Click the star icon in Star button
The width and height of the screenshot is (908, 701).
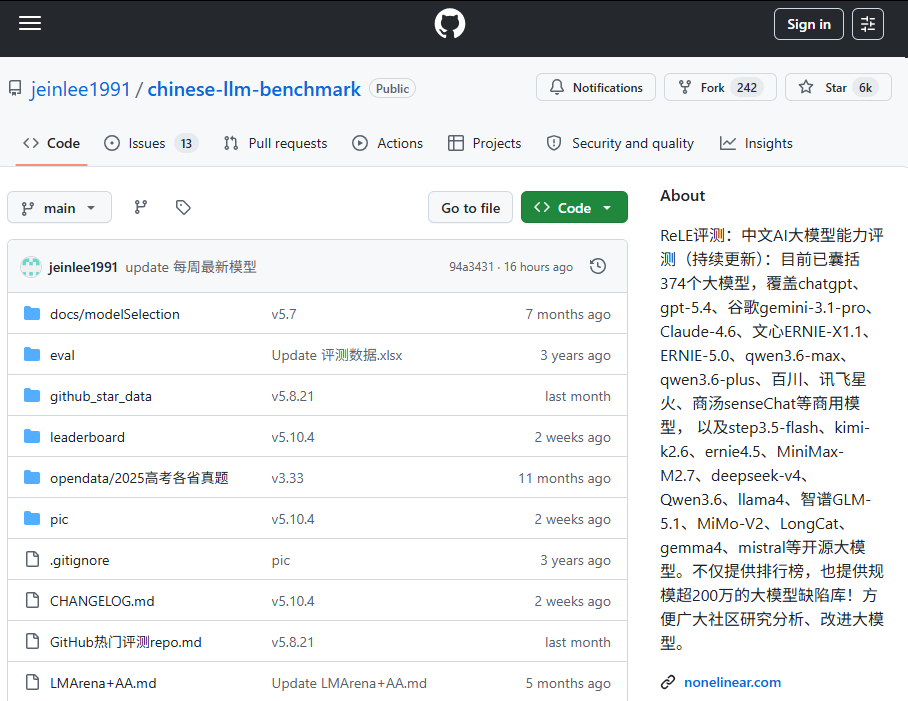tap(806, 87)
